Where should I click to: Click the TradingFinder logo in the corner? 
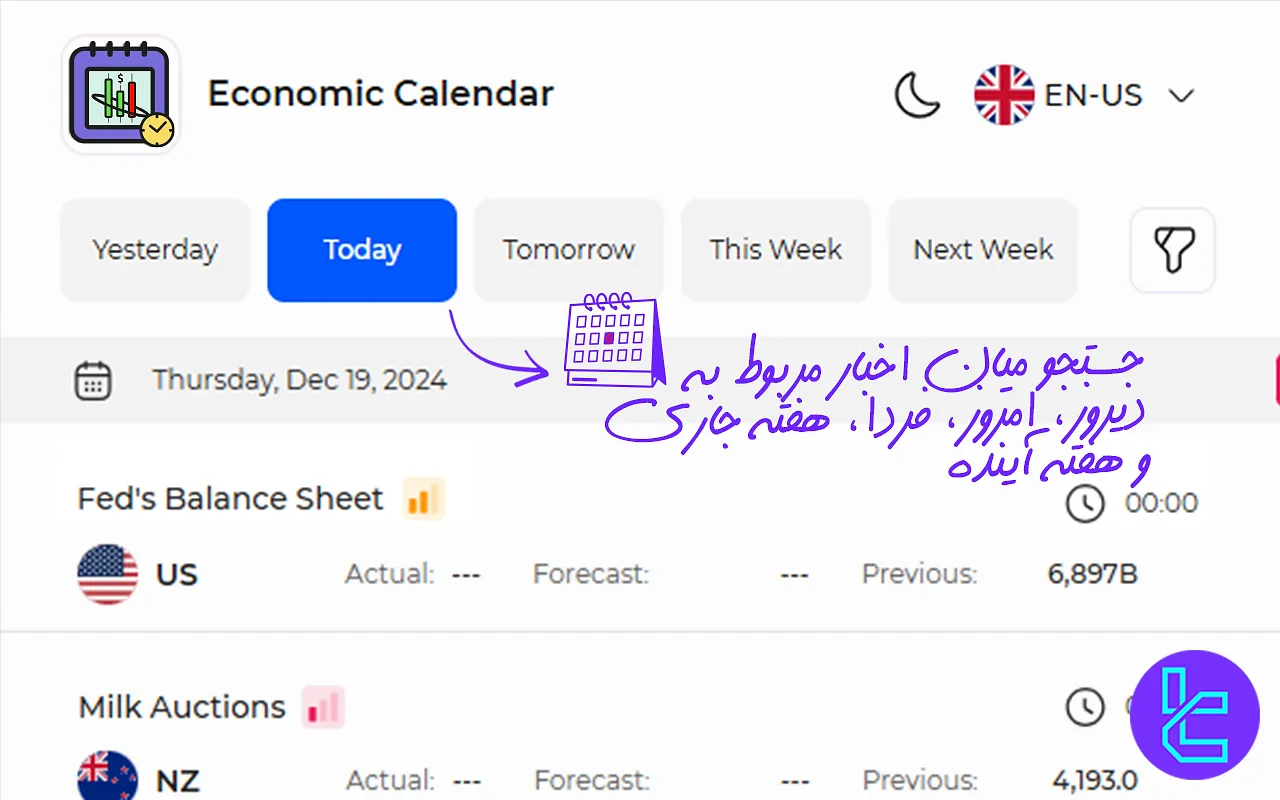pyautogui.click(x=1195, y=714)
